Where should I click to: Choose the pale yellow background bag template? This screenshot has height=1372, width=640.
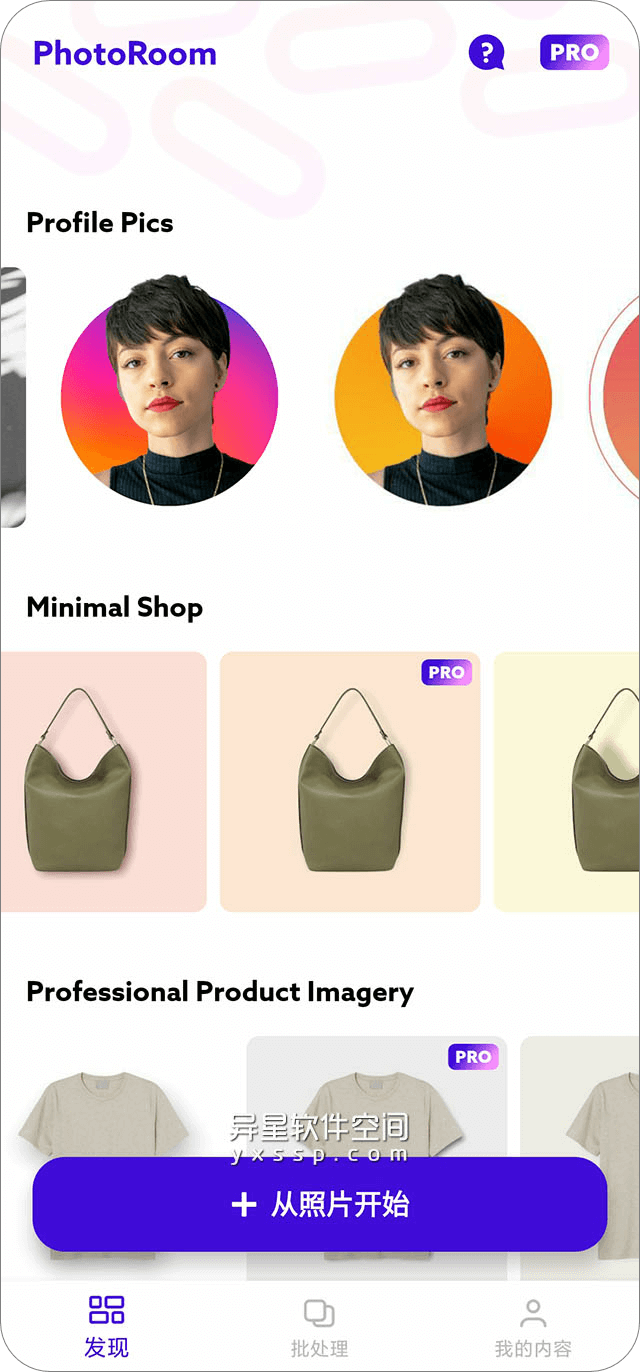[567, 782]
